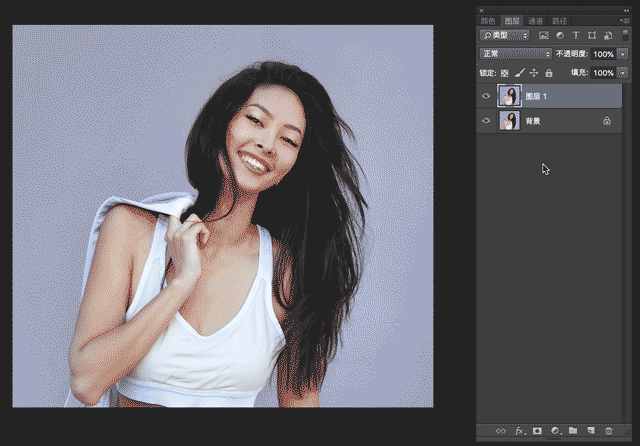Hide the 背景 layer visibility
The image size is (640, 446).
pyautogui.click(x=486, y=121)
